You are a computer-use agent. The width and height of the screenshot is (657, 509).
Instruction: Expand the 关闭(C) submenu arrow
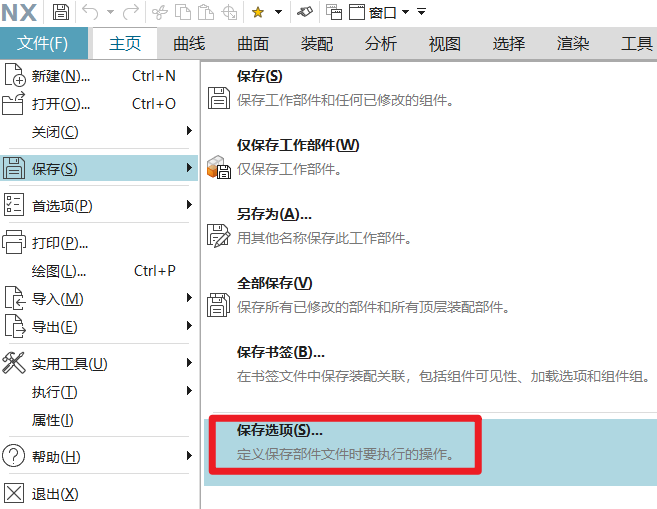pyautogui.click(x=189, y=131)
